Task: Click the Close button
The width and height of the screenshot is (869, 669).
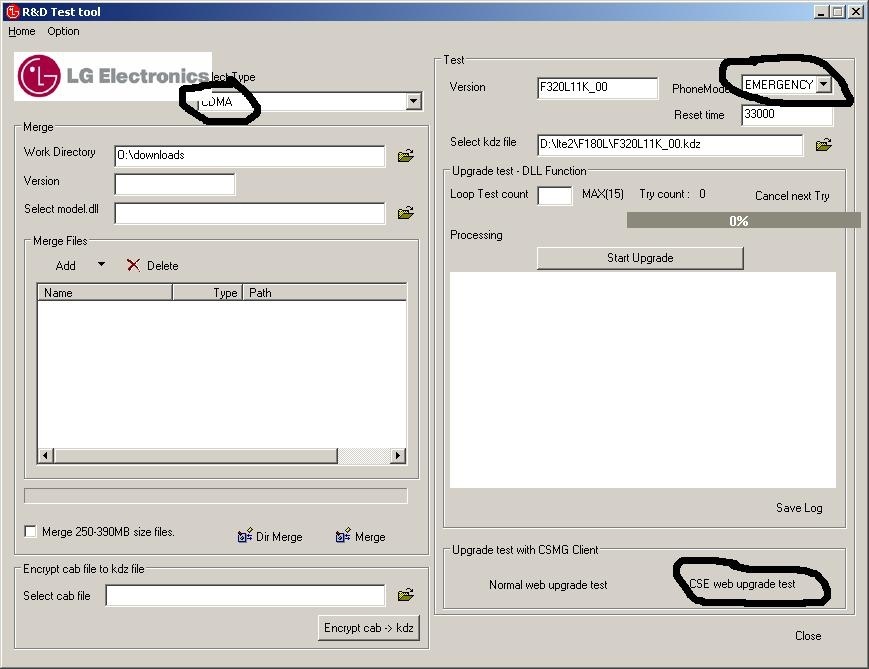Action: pyautogui.click(x=808, y=636)
